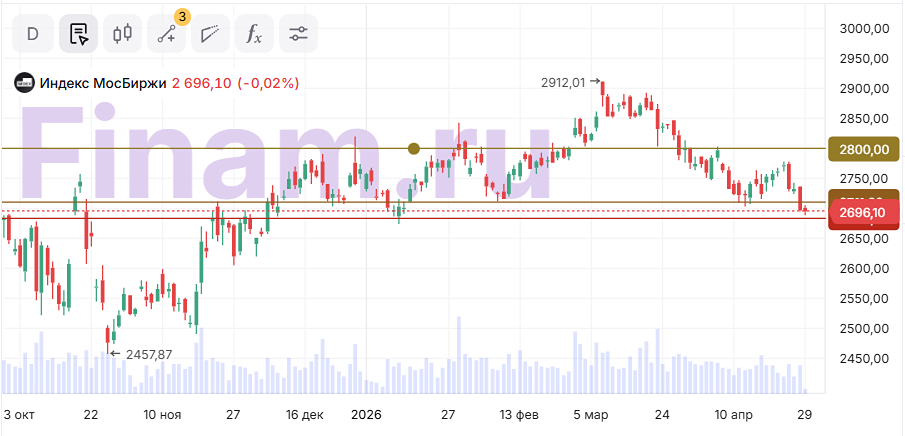Open chart settings sliders icon
Screen dimensions: 905x436
click(298, 34)
